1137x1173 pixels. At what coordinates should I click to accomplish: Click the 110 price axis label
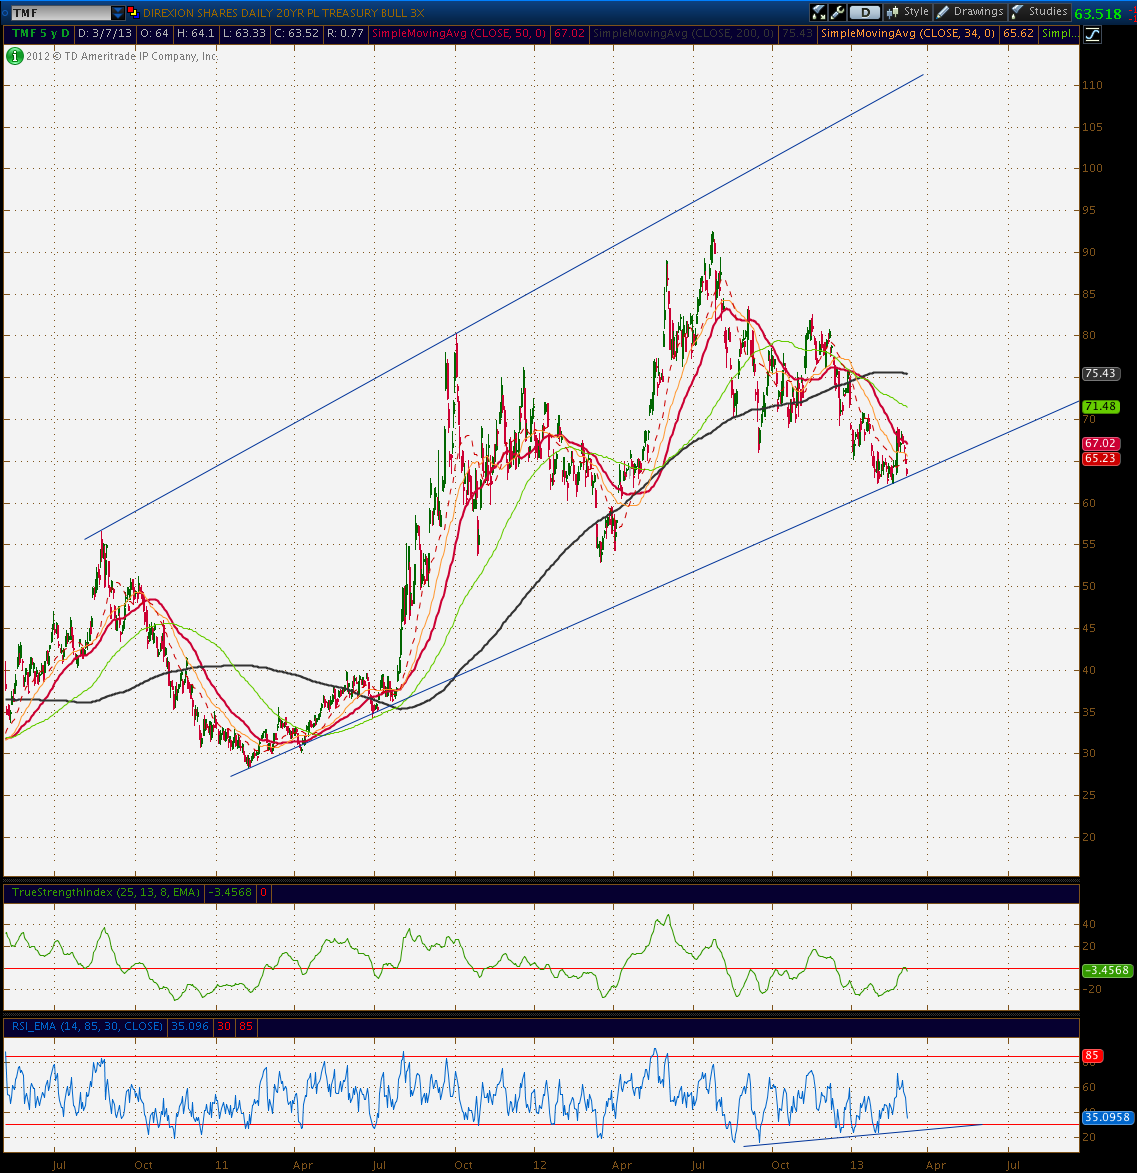(1092, 85)
